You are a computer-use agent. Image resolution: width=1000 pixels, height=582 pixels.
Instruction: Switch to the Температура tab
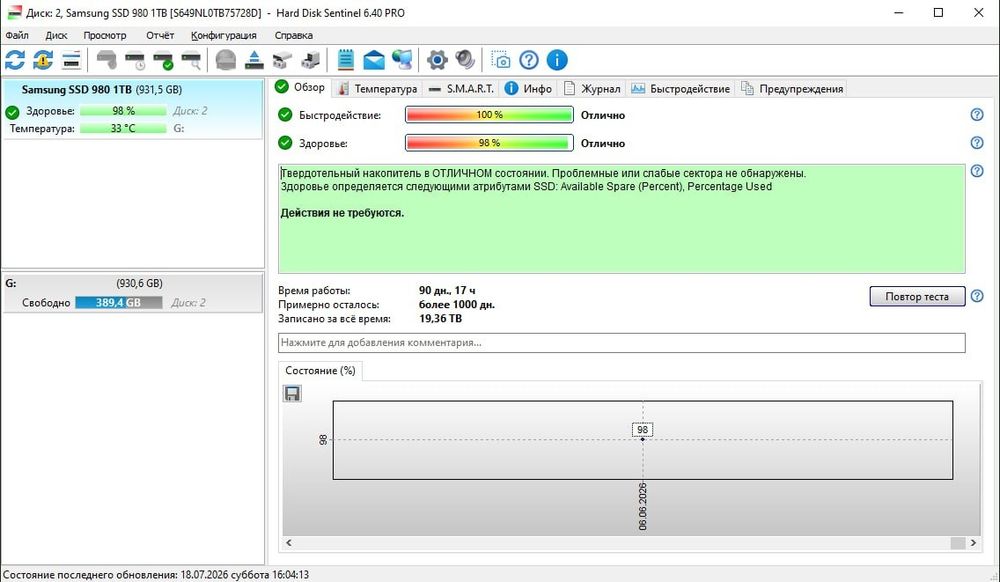click(378, 89)
